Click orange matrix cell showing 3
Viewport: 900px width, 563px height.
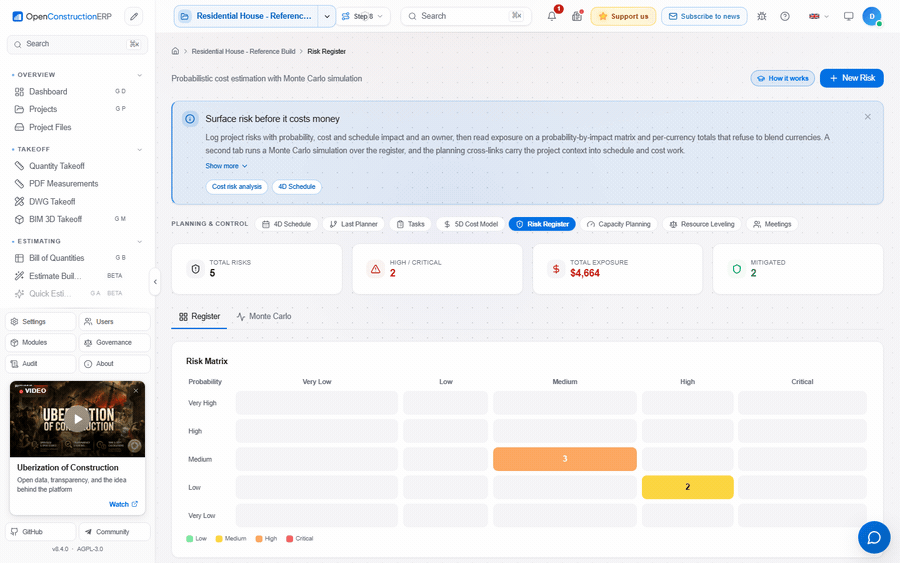pos(565,459)
